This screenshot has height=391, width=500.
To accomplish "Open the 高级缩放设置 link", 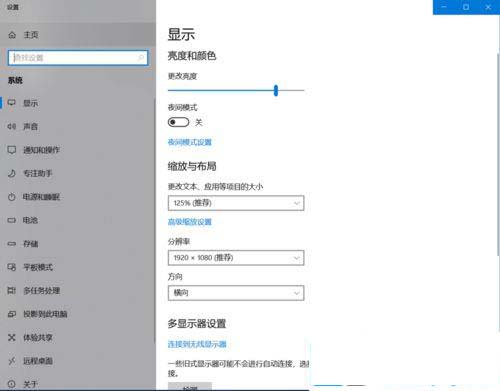I will pyautogui.click(x=190, y=222).
